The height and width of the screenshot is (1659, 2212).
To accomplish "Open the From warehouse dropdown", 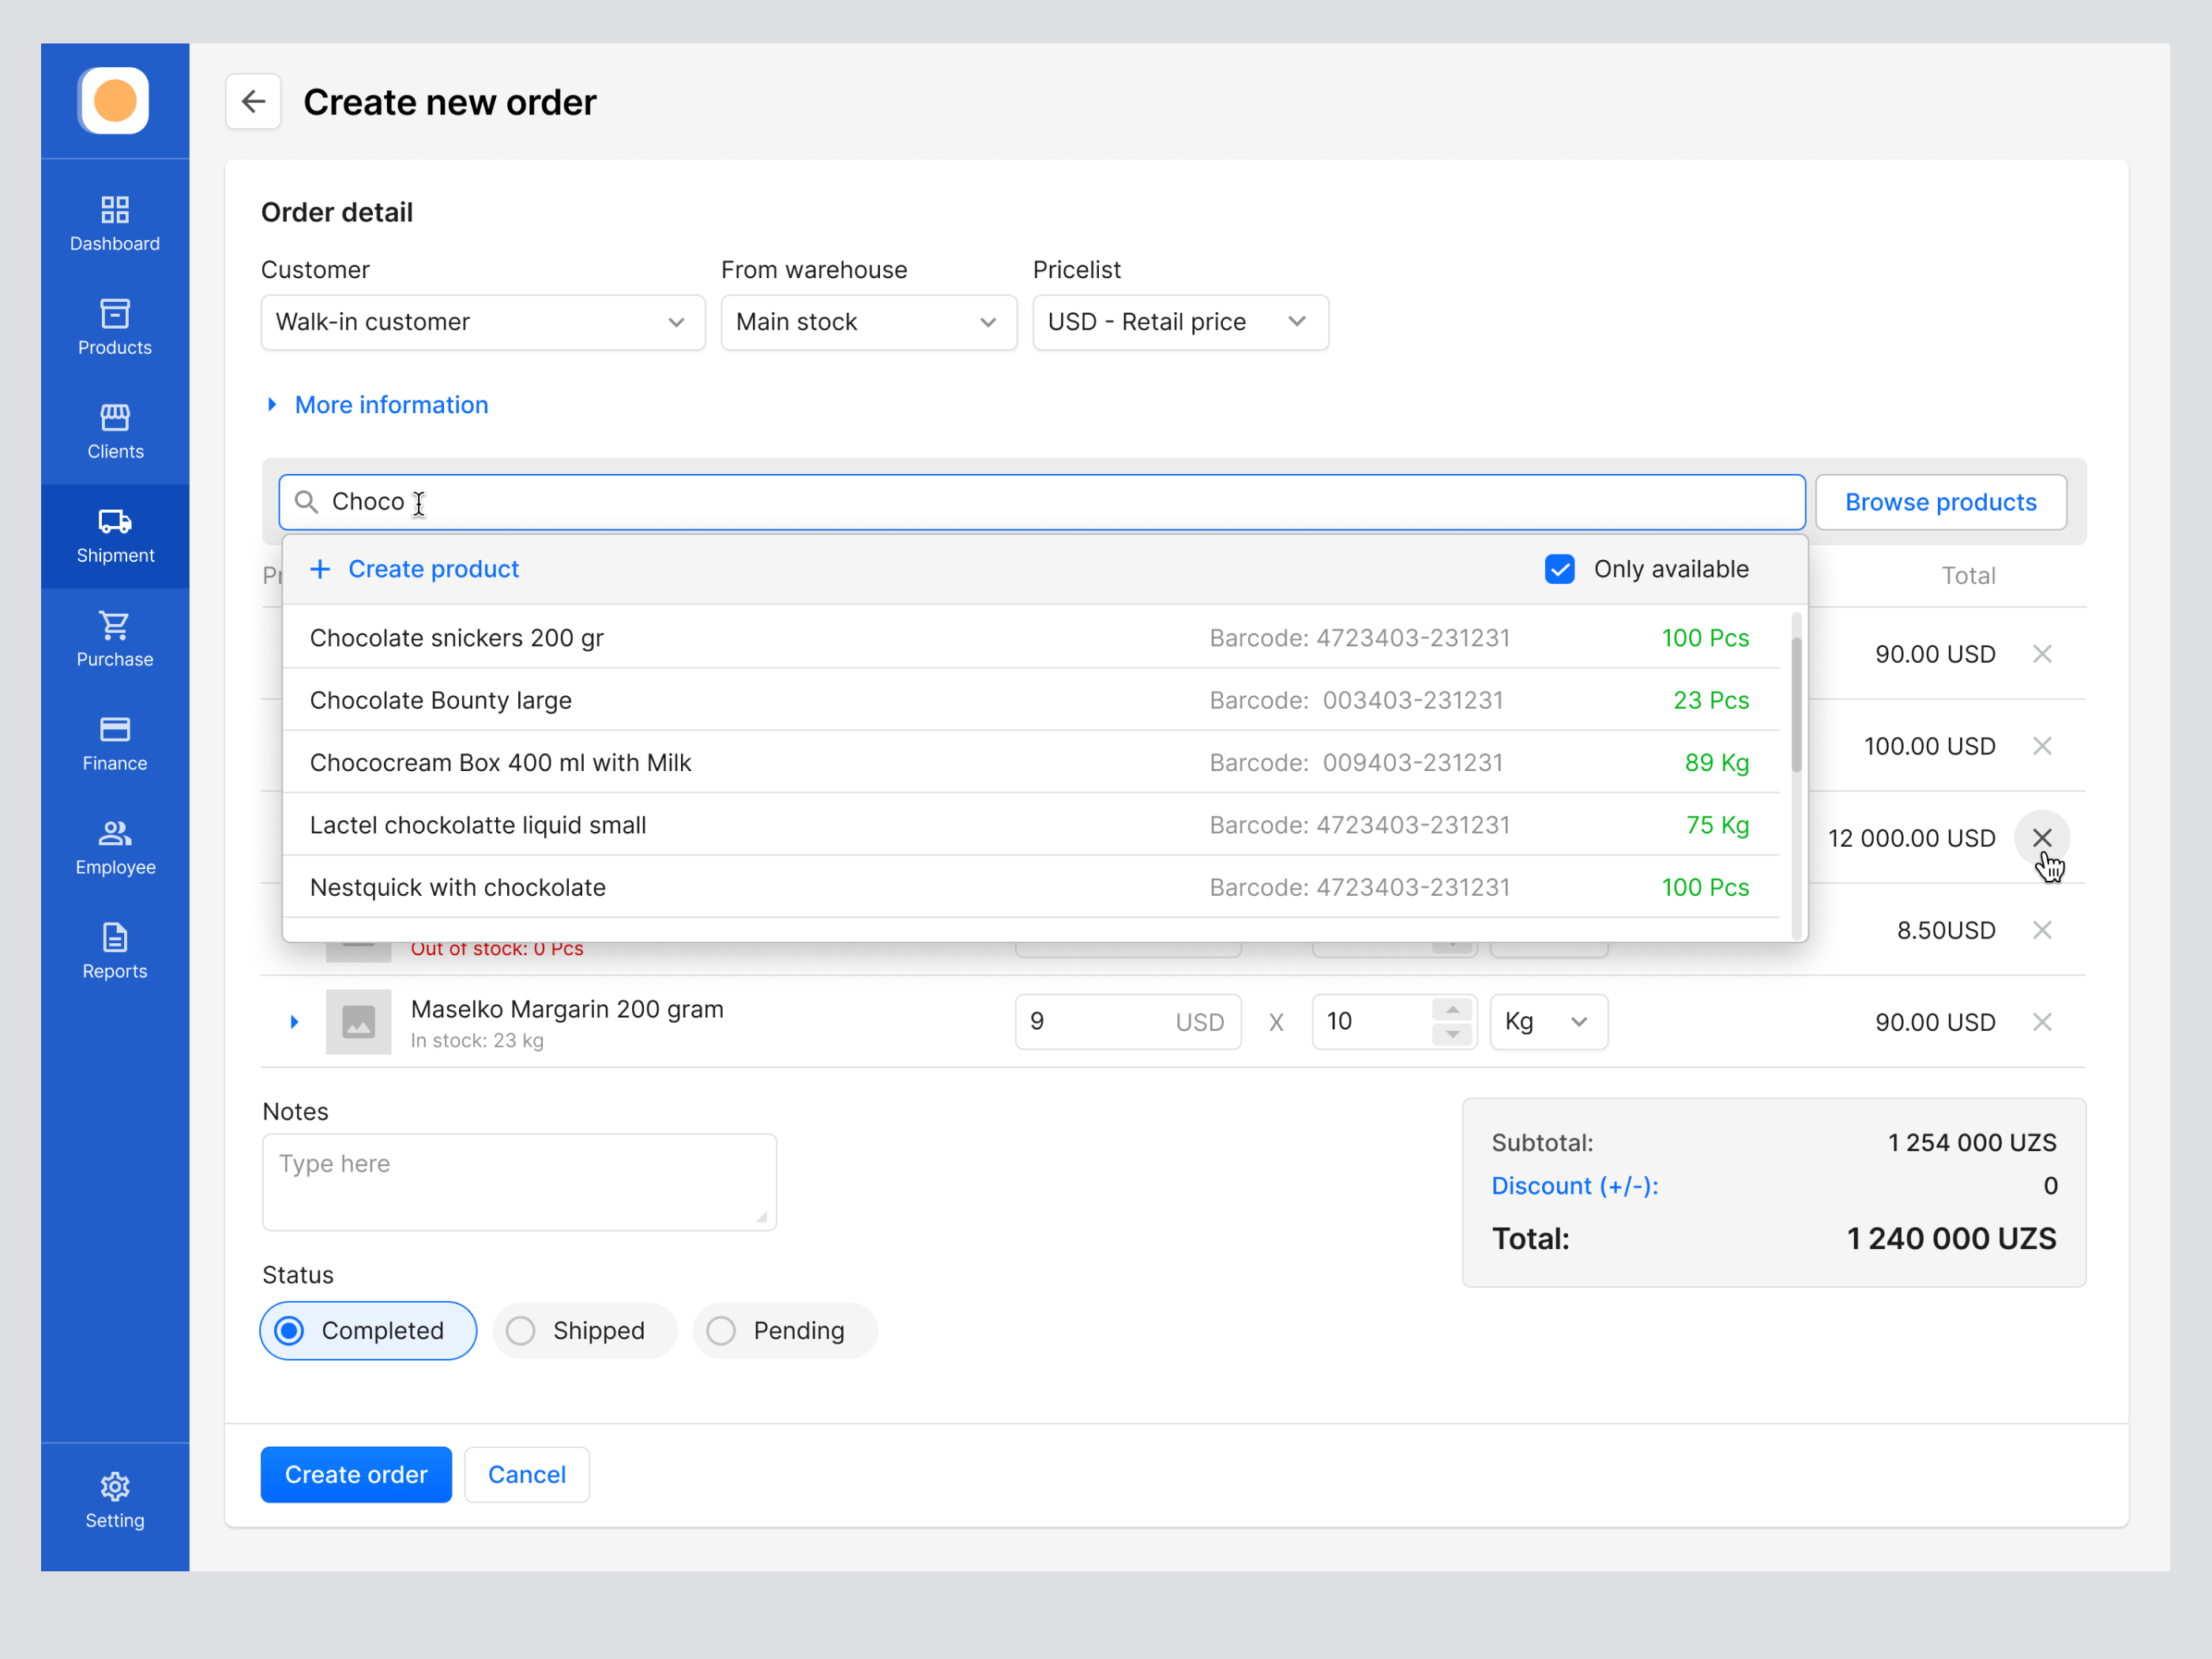I will point(868,321).
